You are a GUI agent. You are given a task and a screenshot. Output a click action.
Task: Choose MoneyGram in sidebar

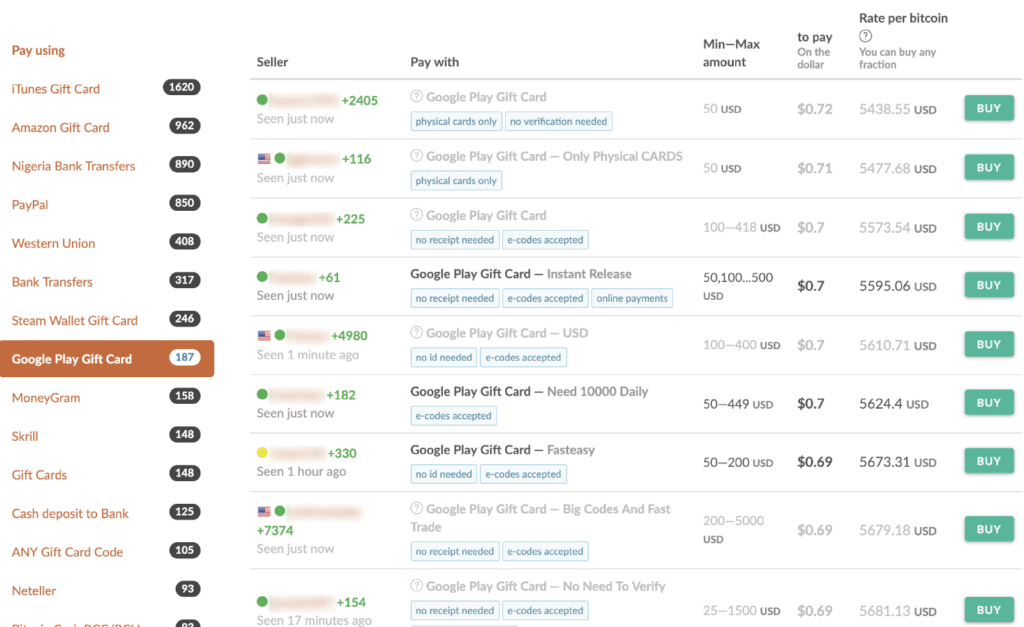[x=46, y=397]
